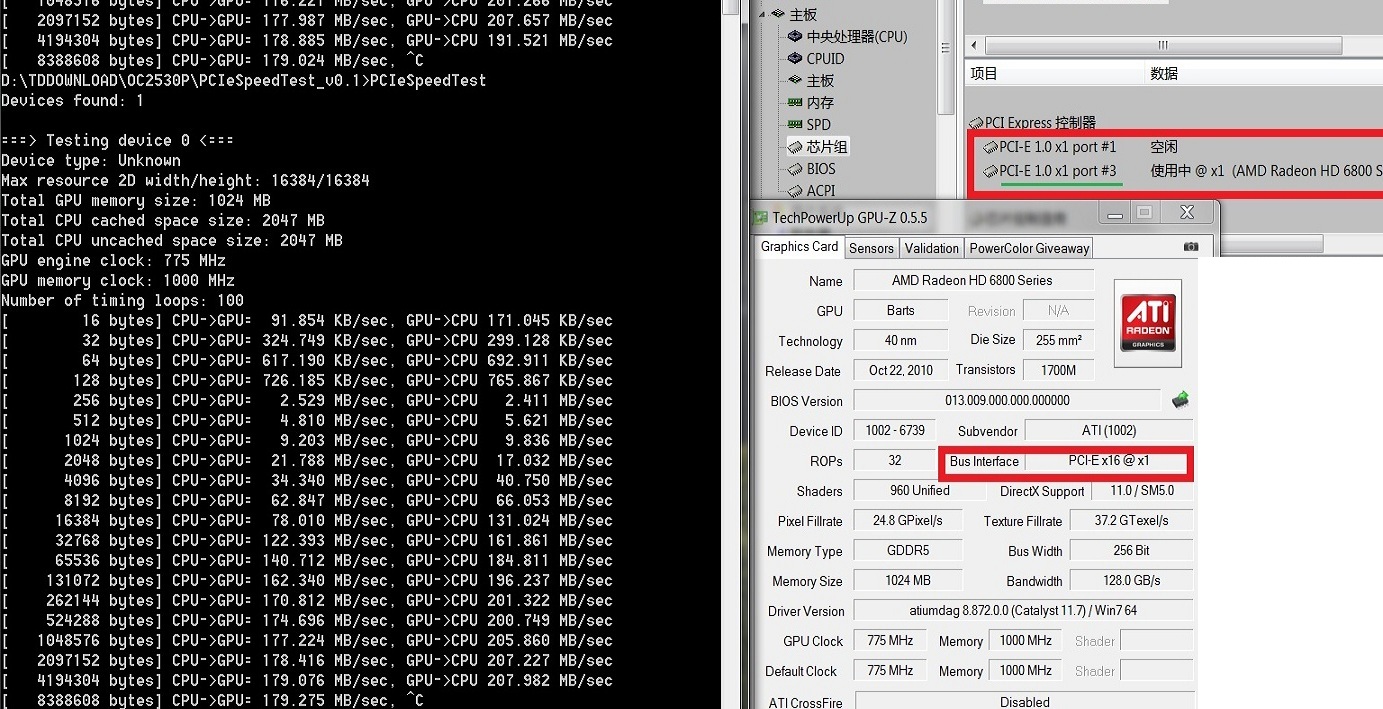Close the GPU-Z window

1187,213
